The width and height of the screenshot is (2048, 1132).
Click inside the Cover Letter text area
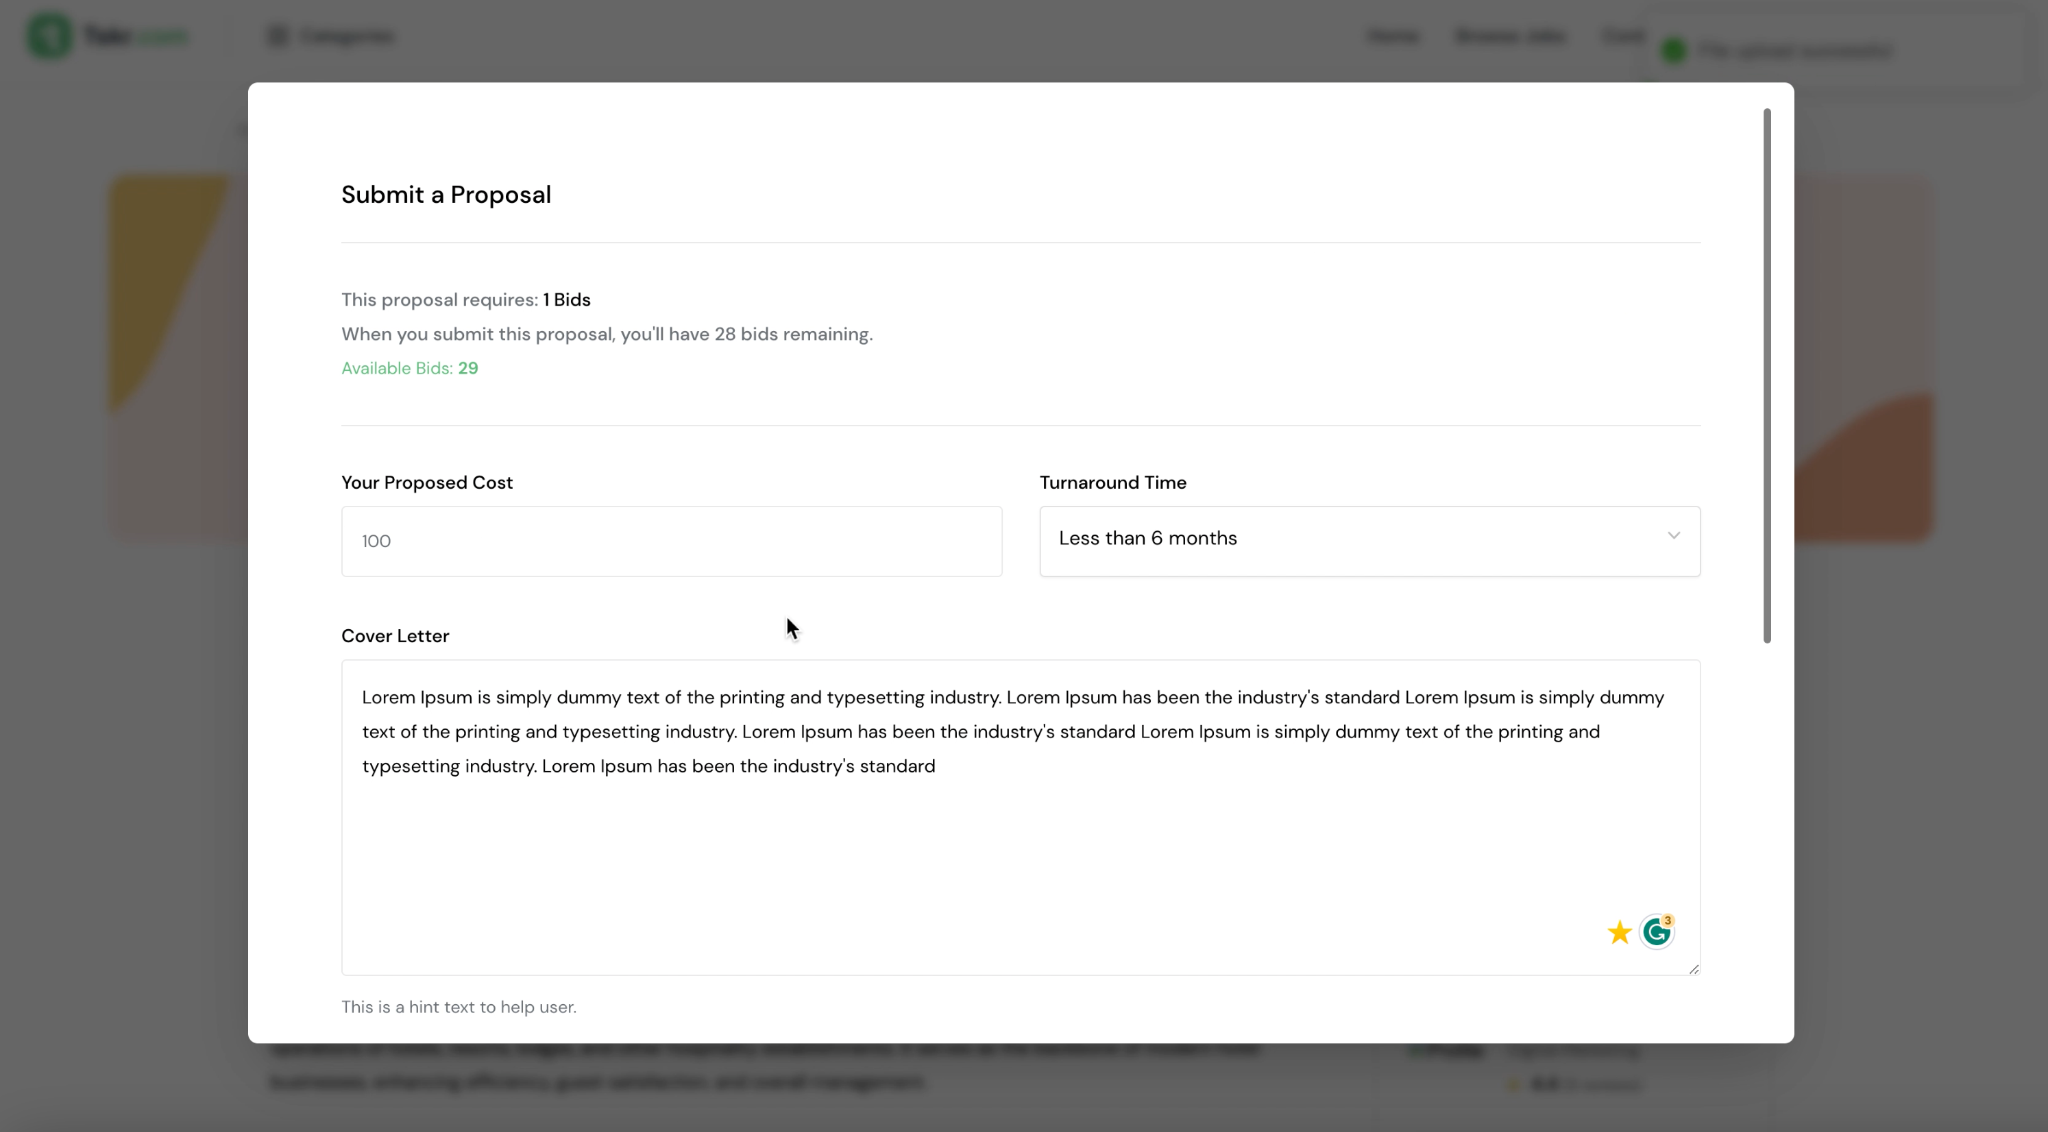(x=1020, y=817)
